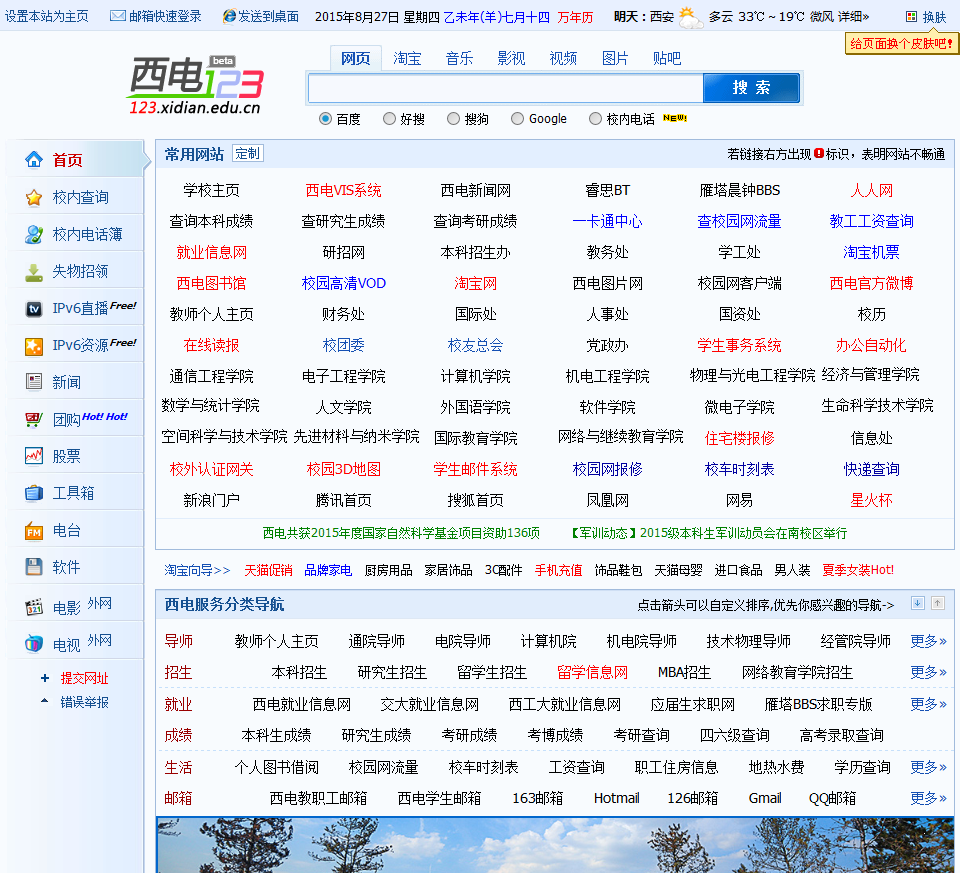Click the IE icon for 发送到桌面
Image resolution: width=960 pixels, height=873 pixels.
pyautogui.click(x=230, y=16)
